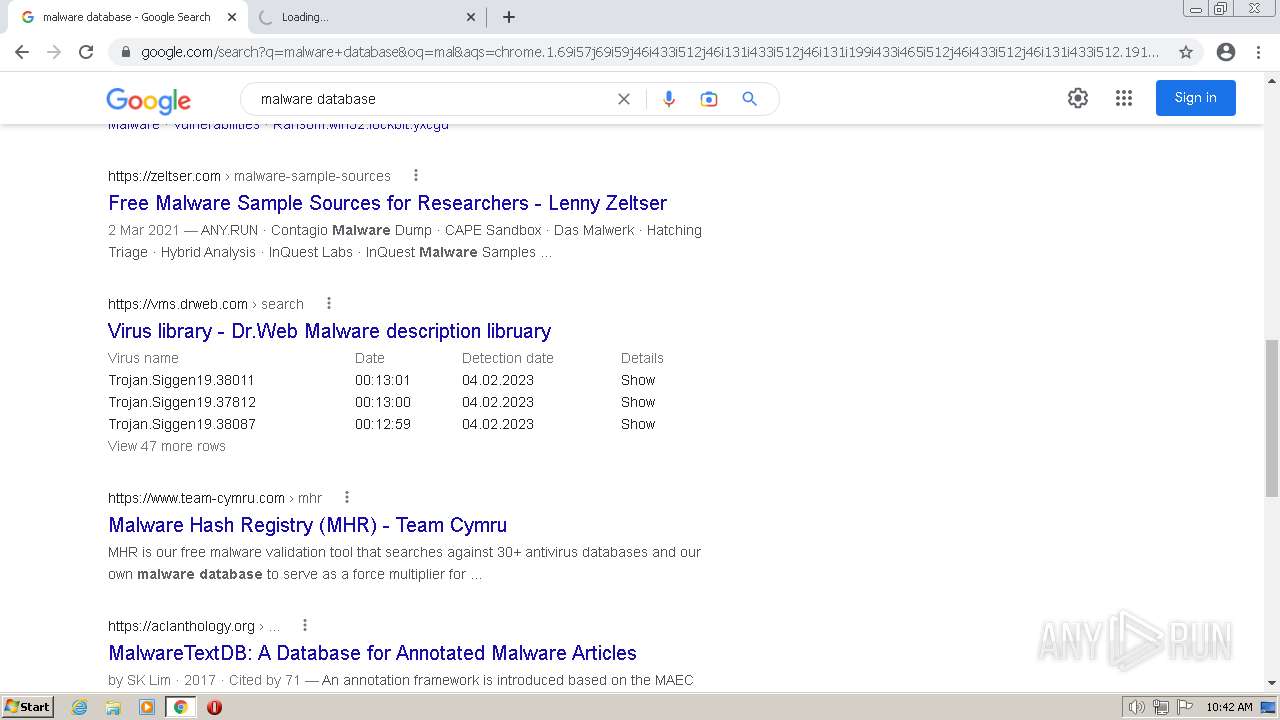The width and height of the screenshot is (1280, 720).
Task: Open Google quick settings gear
Action: (x=1078, y=98)
